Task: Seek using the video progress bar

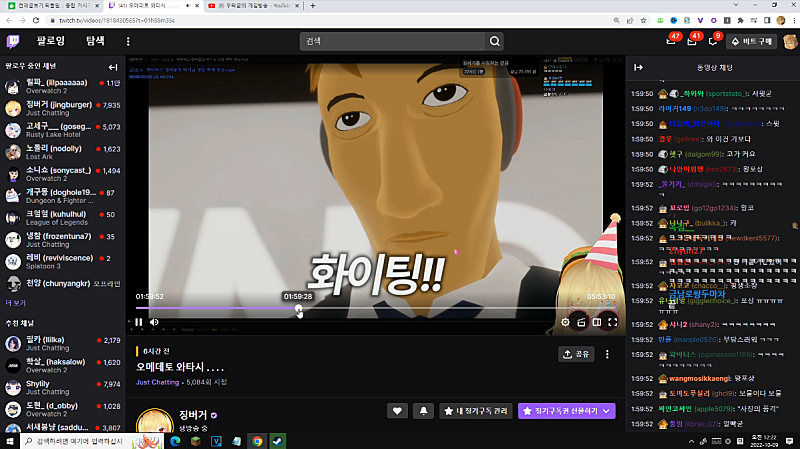Action: (375, 308)
